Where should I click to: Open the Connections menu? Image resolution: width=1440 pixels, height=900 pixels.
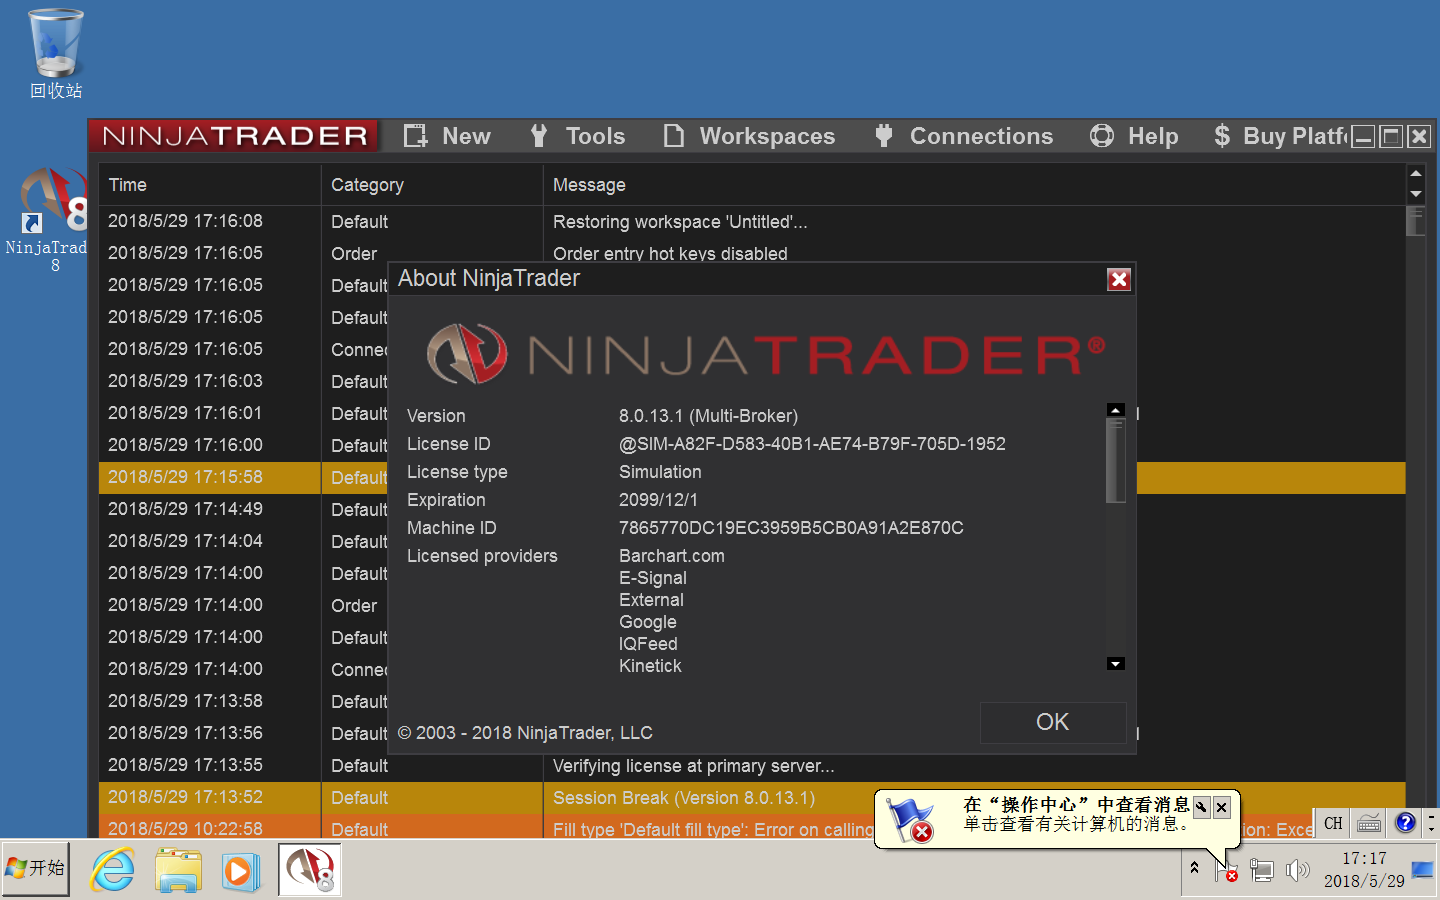coord(981,136)
